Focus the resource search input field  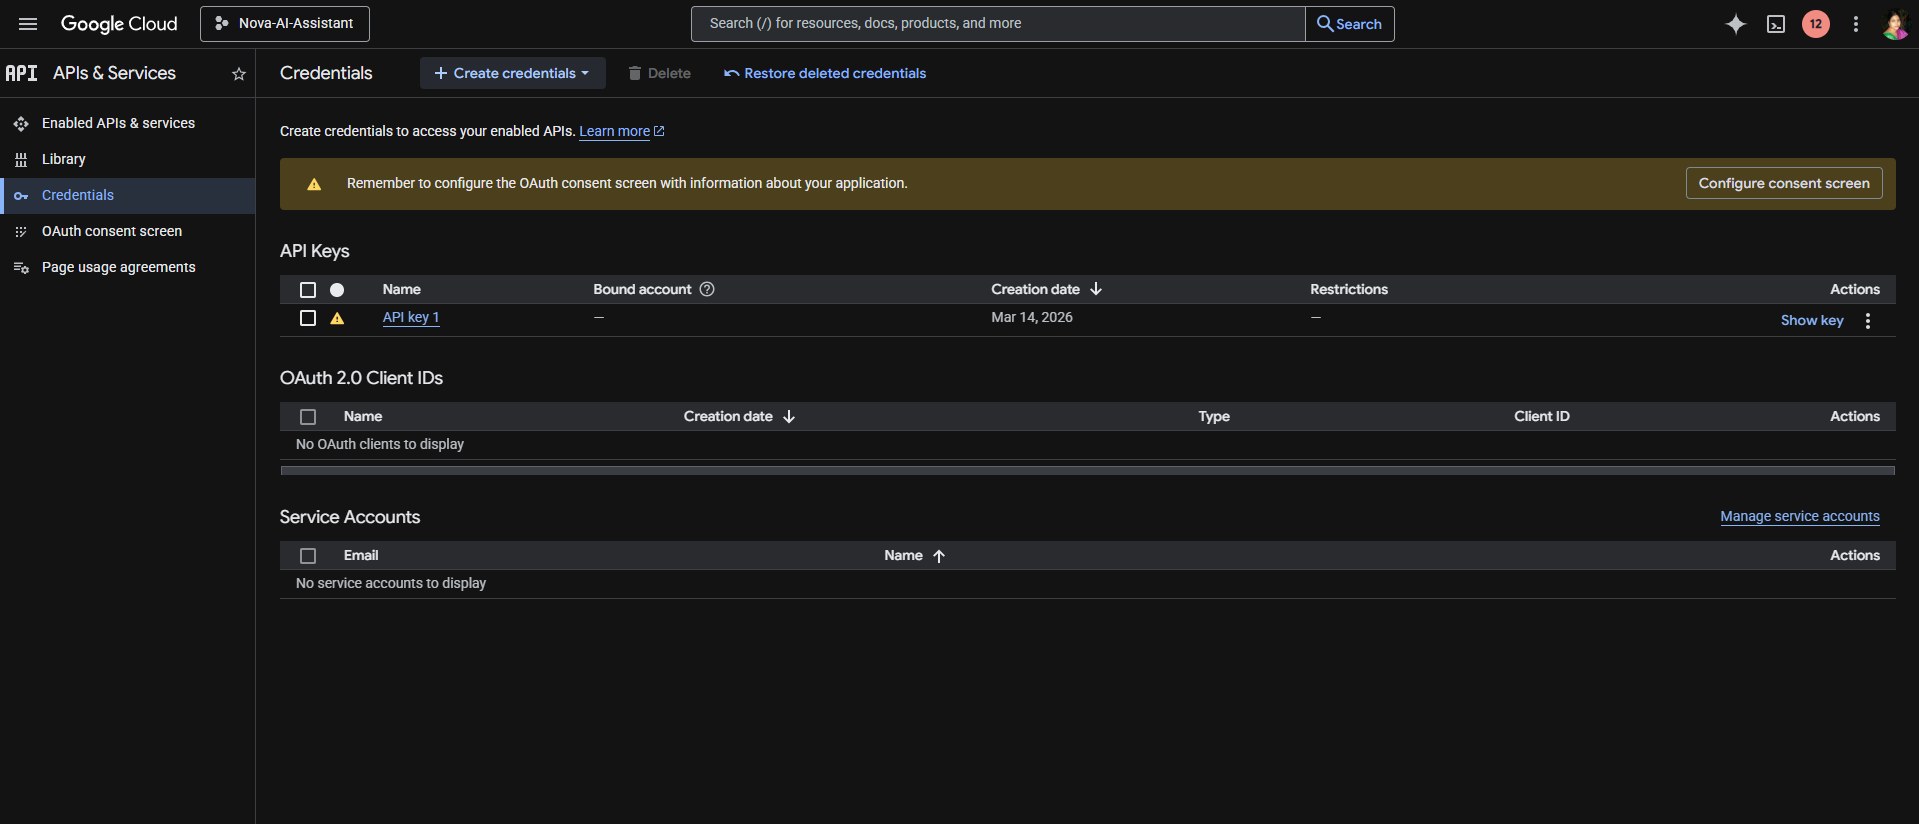(x=998, y=24)
